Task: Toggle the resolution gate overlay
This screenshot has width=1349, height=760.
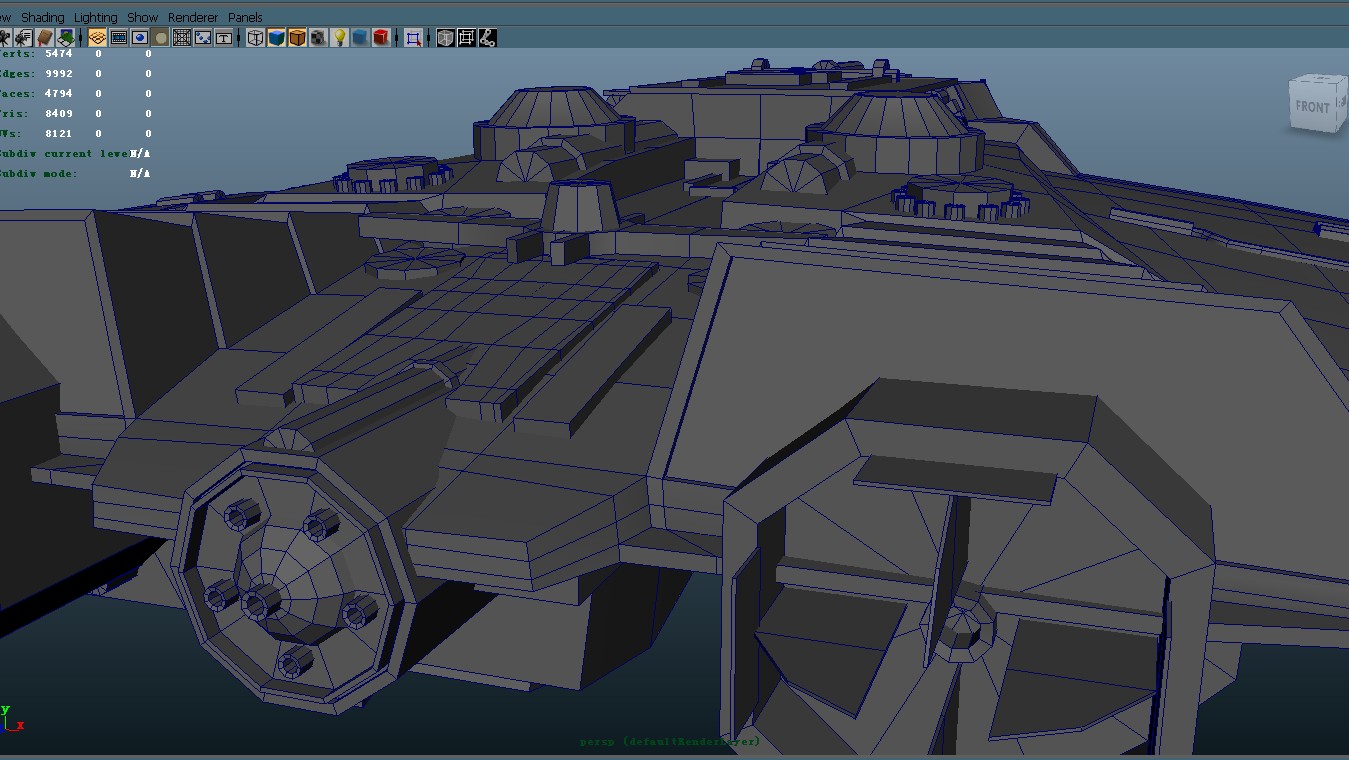Action: tap(140, 38)
